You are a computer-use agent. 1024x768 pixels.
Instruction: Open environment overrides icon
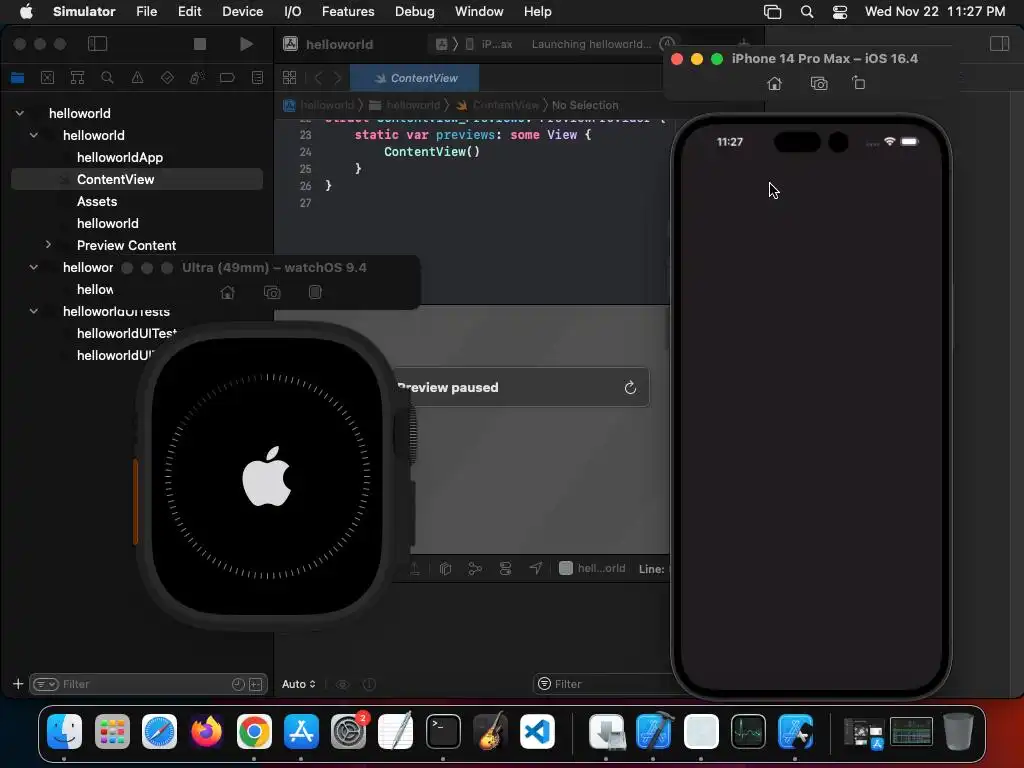point(505,569)
